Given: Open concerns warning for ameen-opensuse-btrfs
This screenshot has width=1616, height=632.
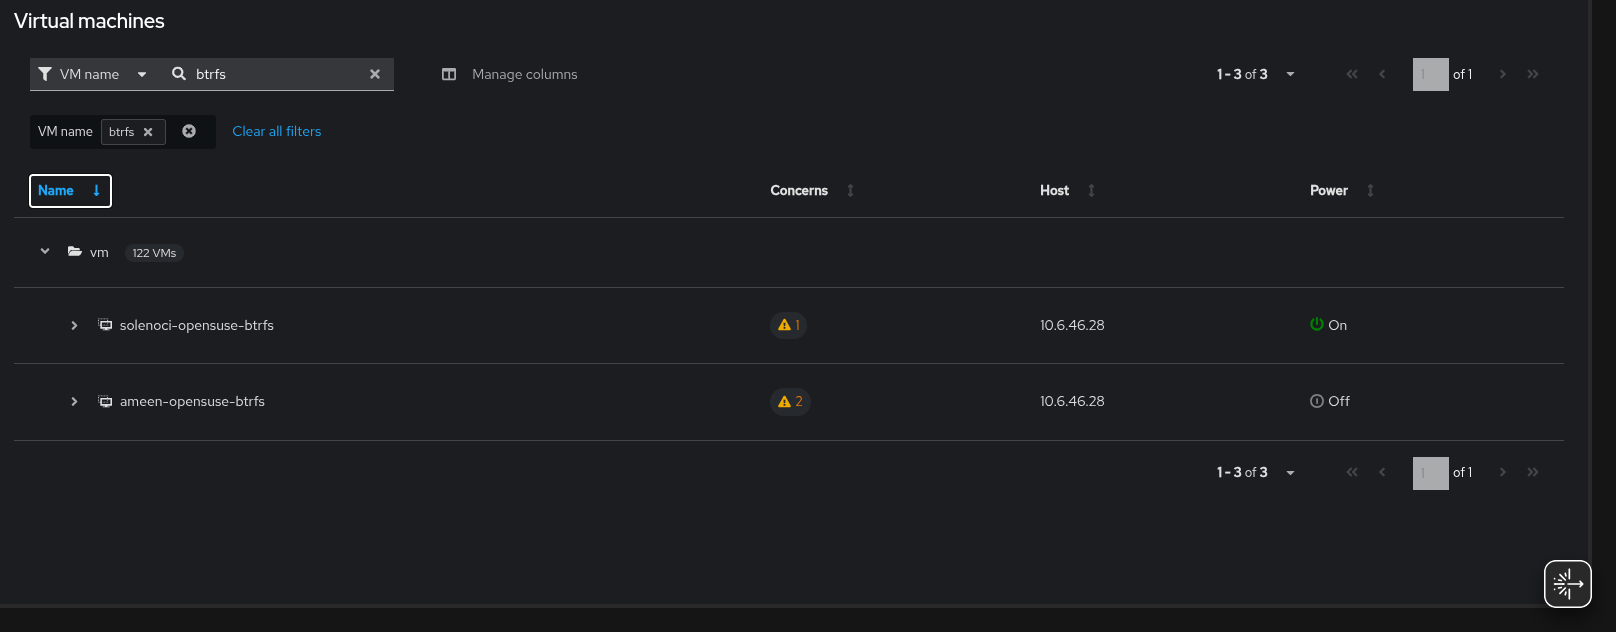Looking at the screenshot, I should pyautogui.click(x=790, y=401).
